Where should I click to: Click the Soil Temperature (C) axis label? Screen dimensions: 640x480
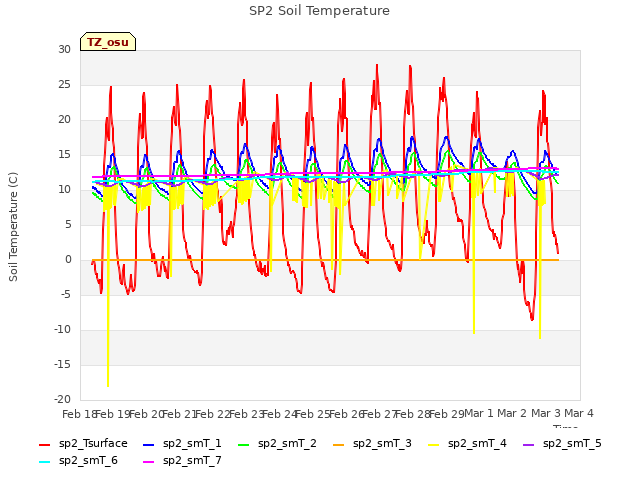coord(13,227)
